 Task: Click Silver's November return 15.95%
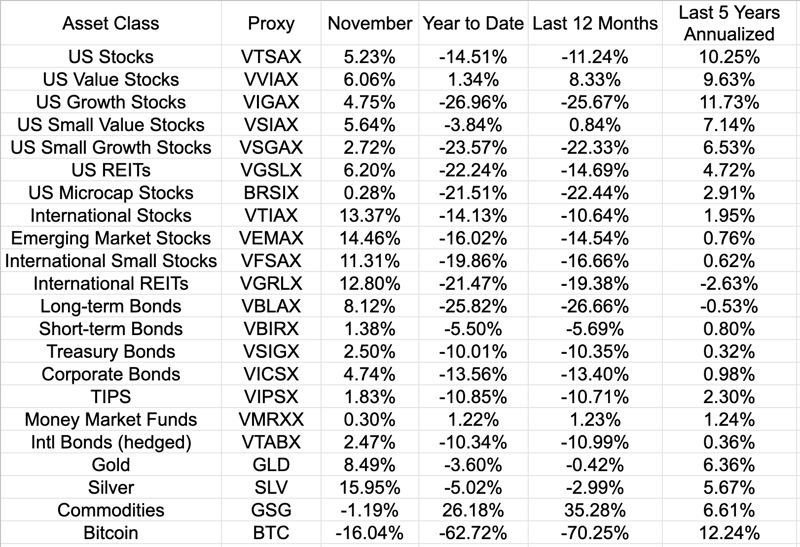point(369,488)
